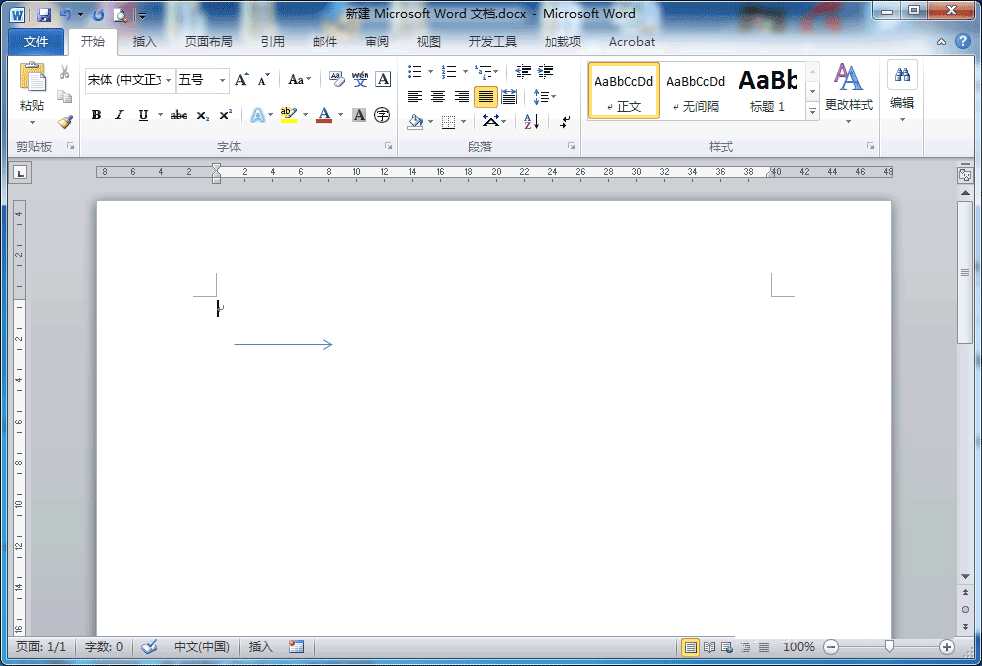Select Justify alignment
The image size is (982, 666).
[x=485, y=96]
